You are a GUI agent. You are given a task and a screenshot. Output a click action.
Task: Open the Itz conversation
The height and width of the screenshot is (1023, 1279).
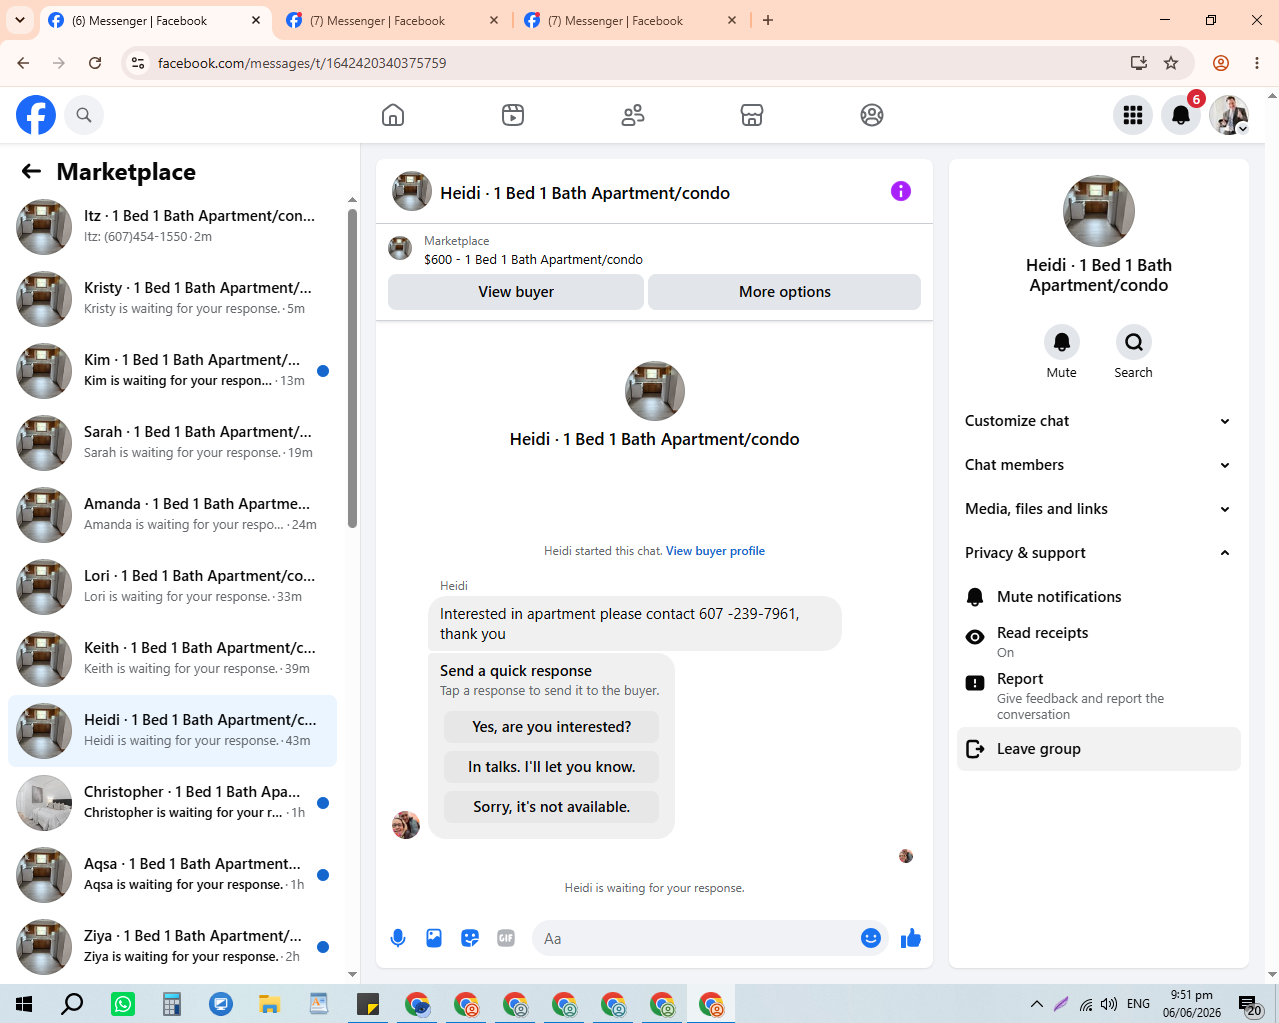(x=172, y=227)
